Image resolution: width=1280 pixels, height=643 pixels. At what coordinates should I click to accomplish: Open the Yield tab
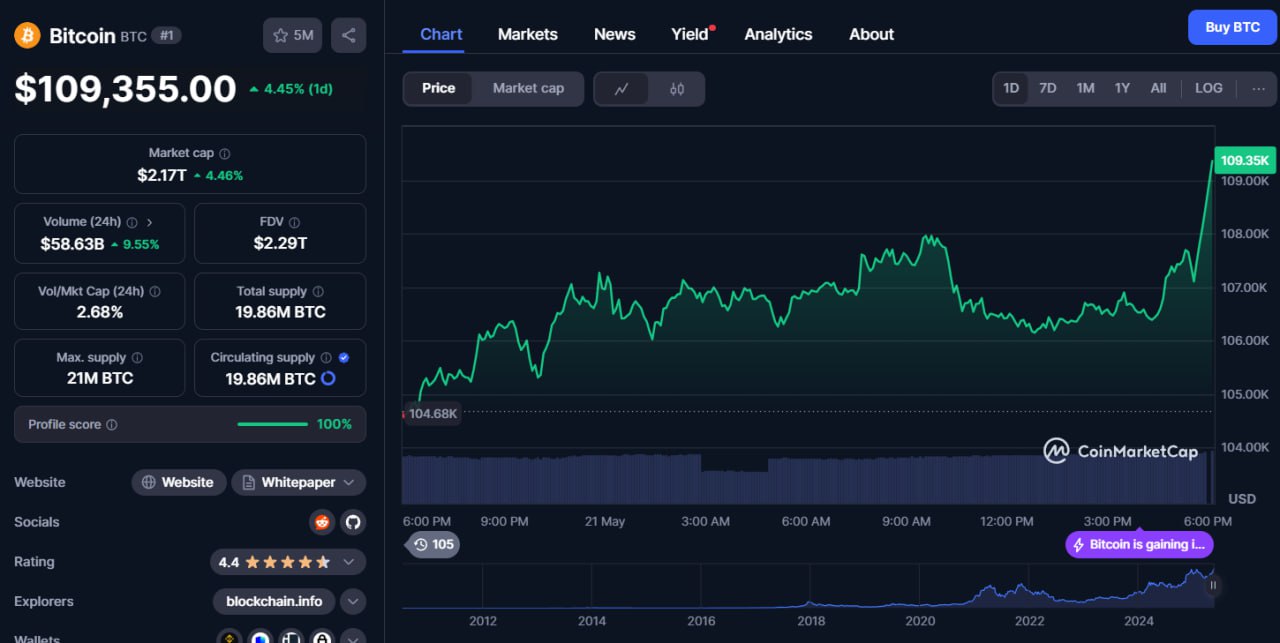click(689, 34)
